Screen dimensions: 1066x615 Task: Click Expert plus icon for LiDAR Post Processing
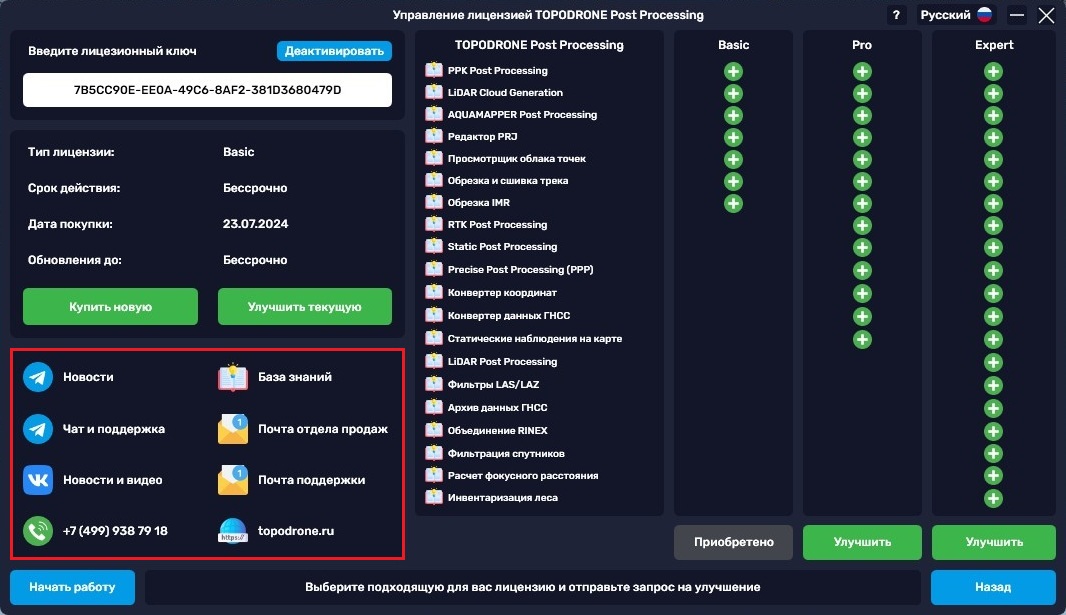[x=993, y=362]
